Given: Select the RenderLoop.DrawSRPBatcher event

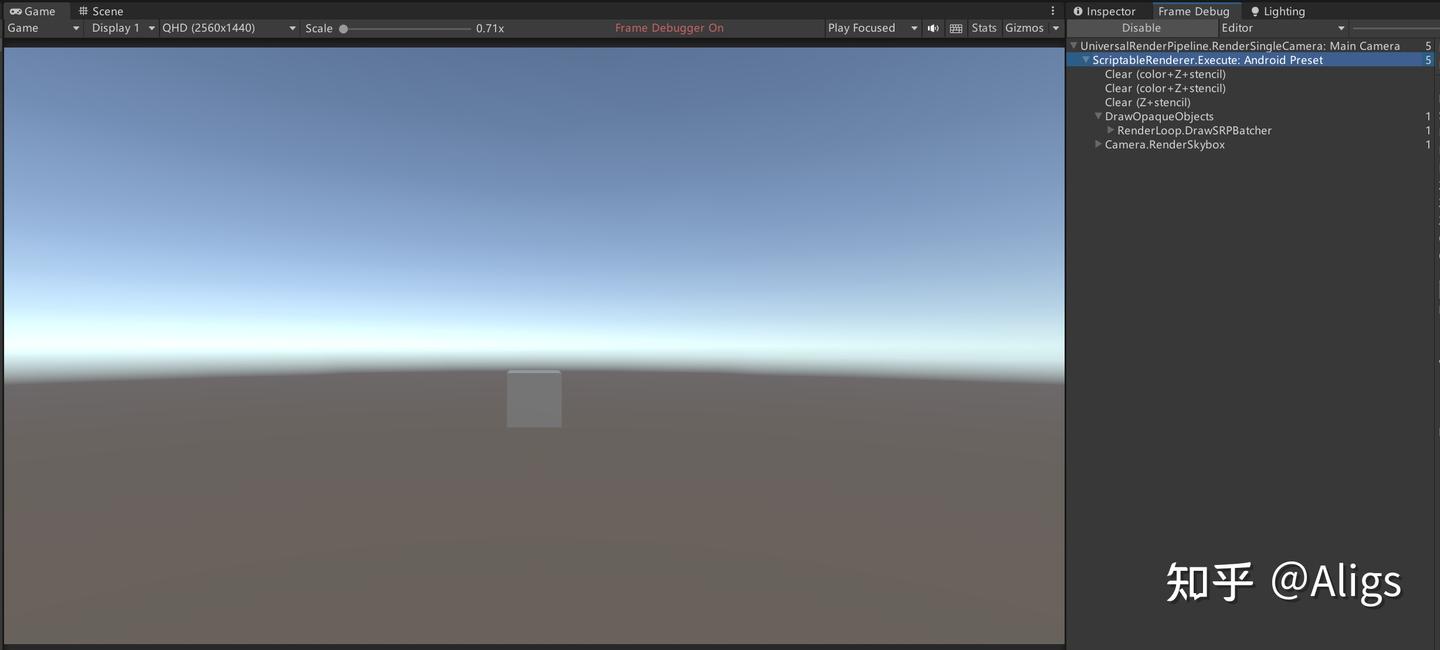Looking at the screenshot, I should click(1192, 130).
